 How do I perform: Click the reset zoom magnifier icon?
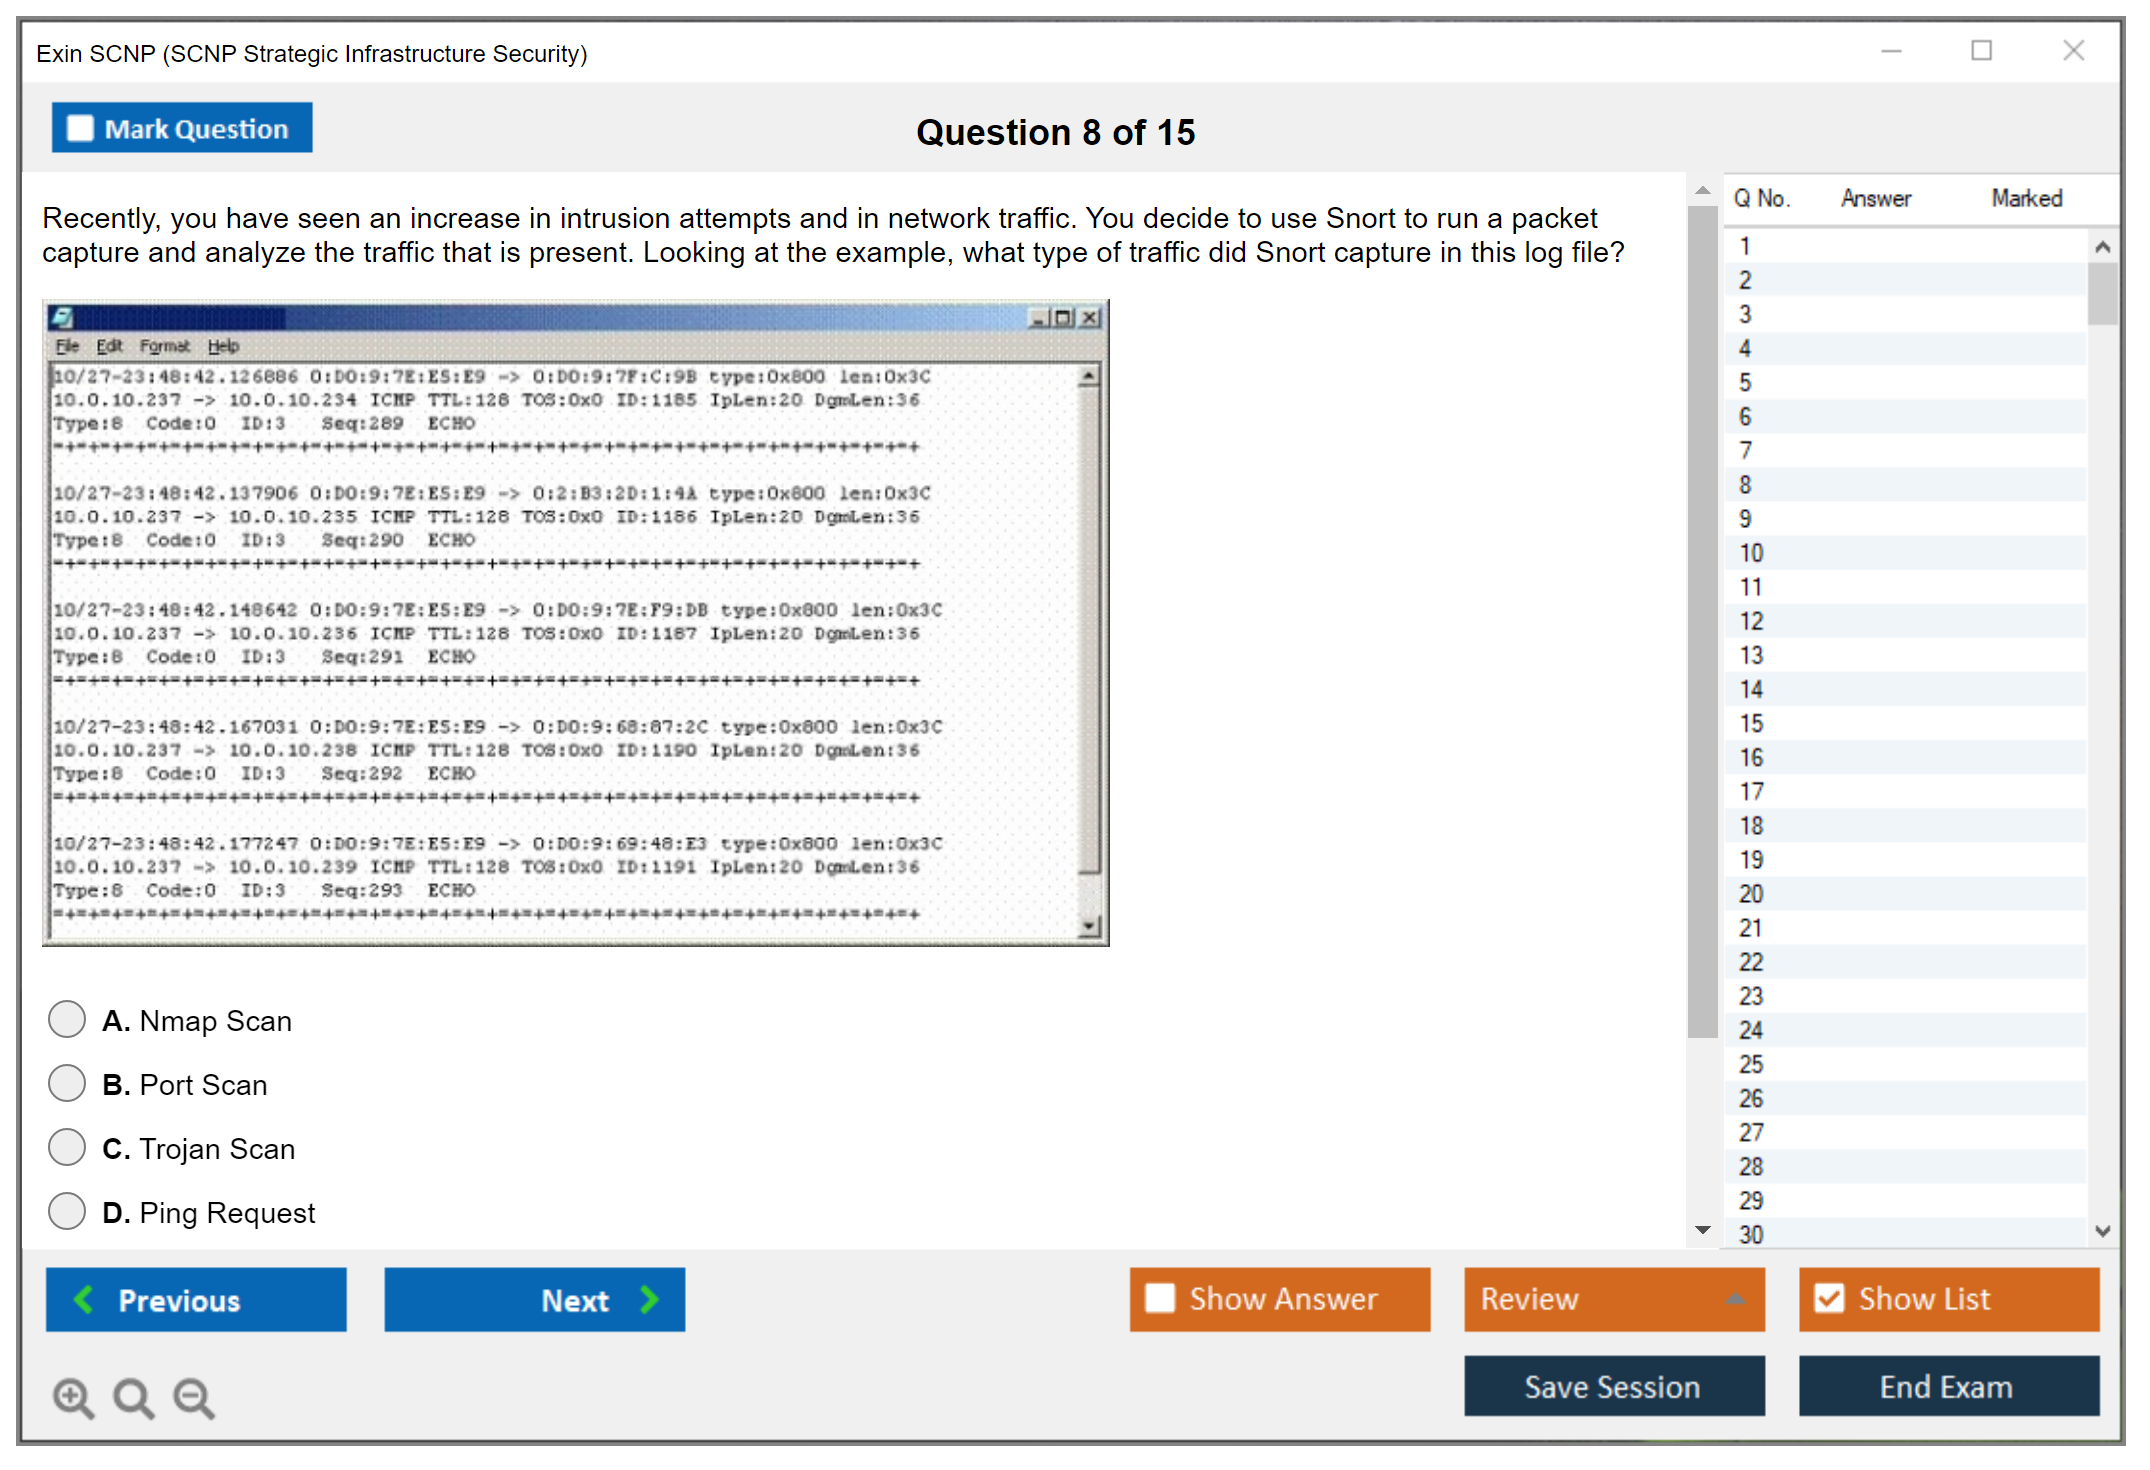(x=133, y=1397)
